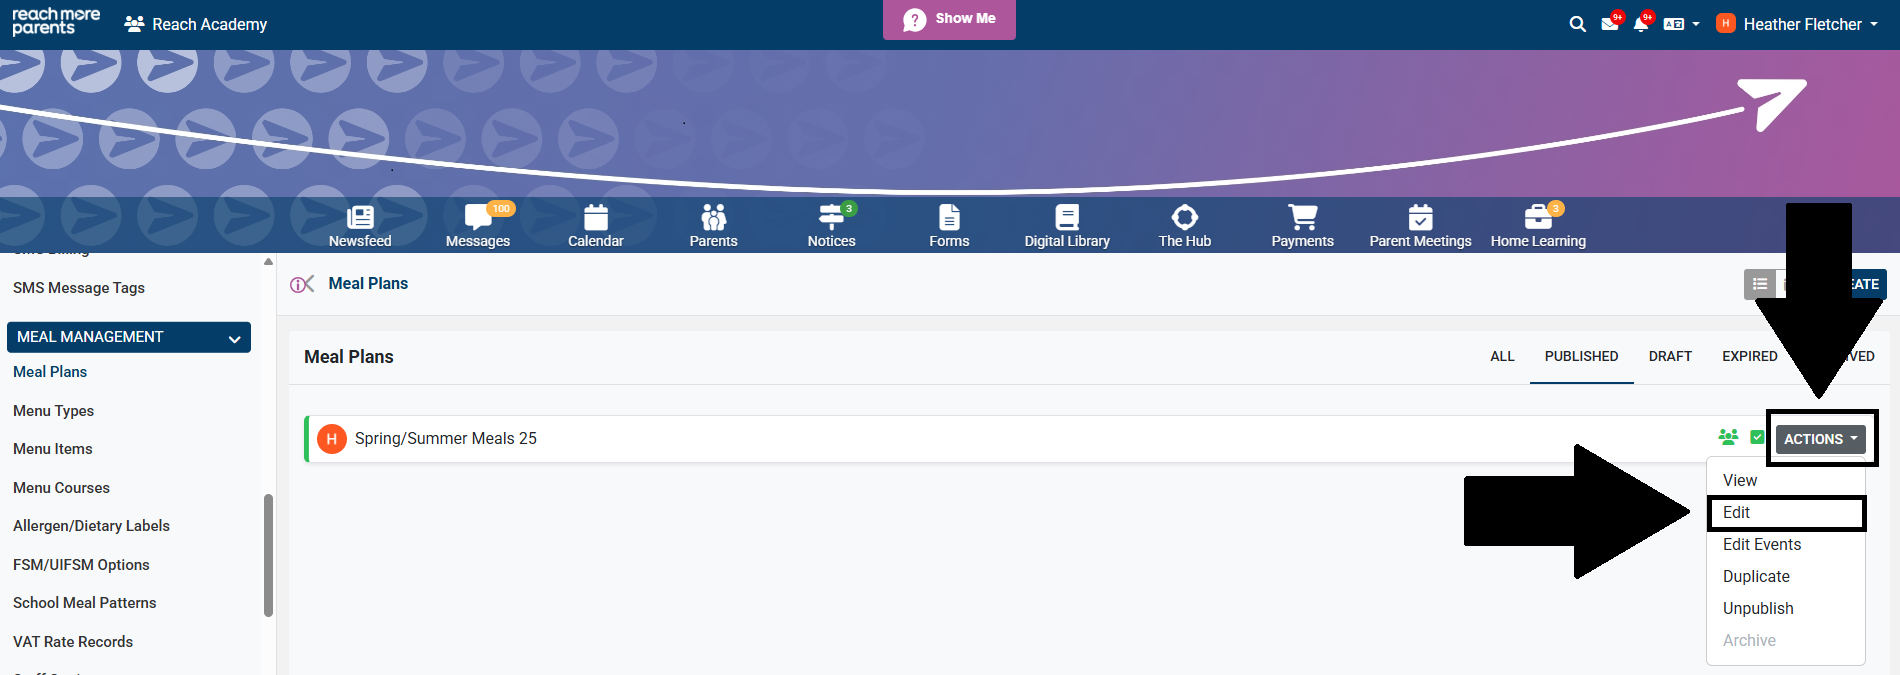Click the search magnifier in top bar
Viewport: 1900px width, 675px height.
click(1577, 24)
